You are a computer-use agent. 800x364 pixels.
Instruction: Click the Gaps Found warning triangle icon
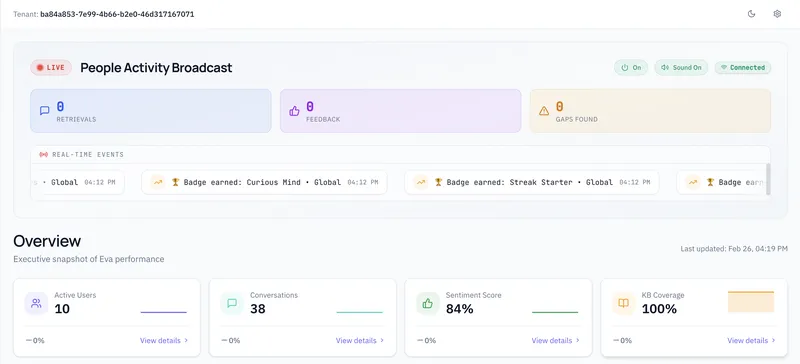(544, 110)
